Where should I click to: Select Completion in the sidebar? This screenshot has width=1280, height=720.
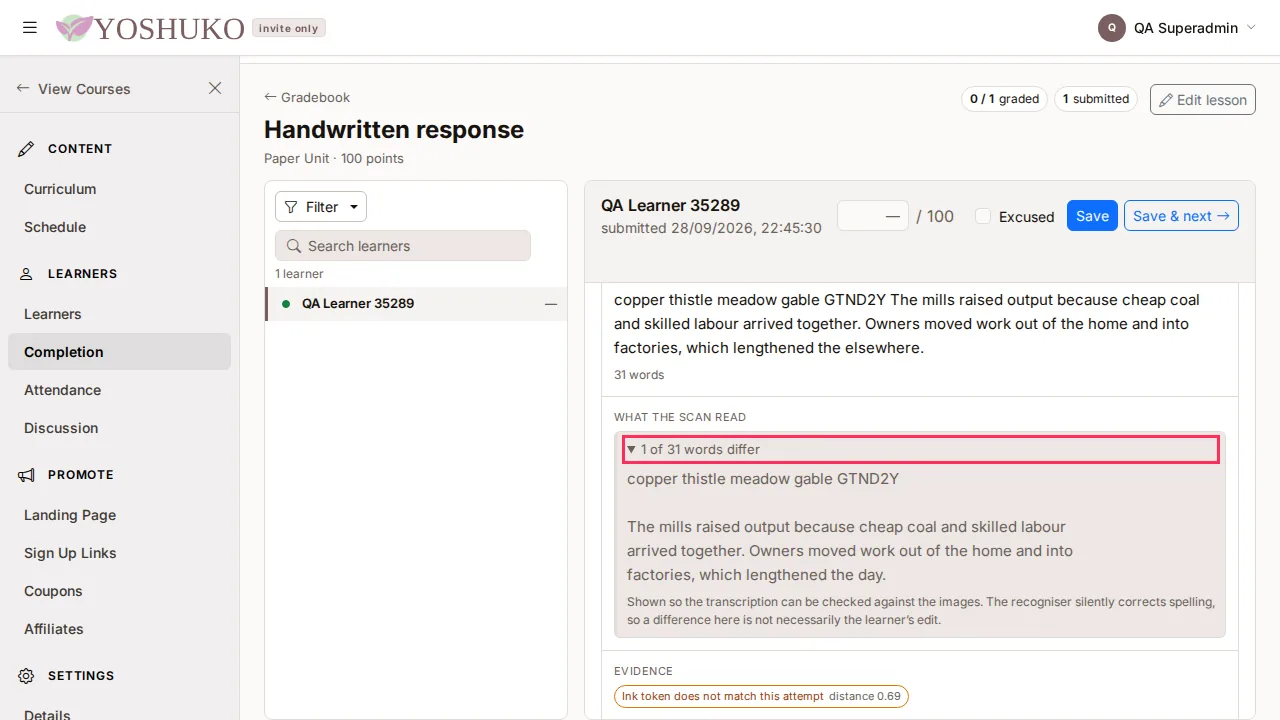point(119,352)
